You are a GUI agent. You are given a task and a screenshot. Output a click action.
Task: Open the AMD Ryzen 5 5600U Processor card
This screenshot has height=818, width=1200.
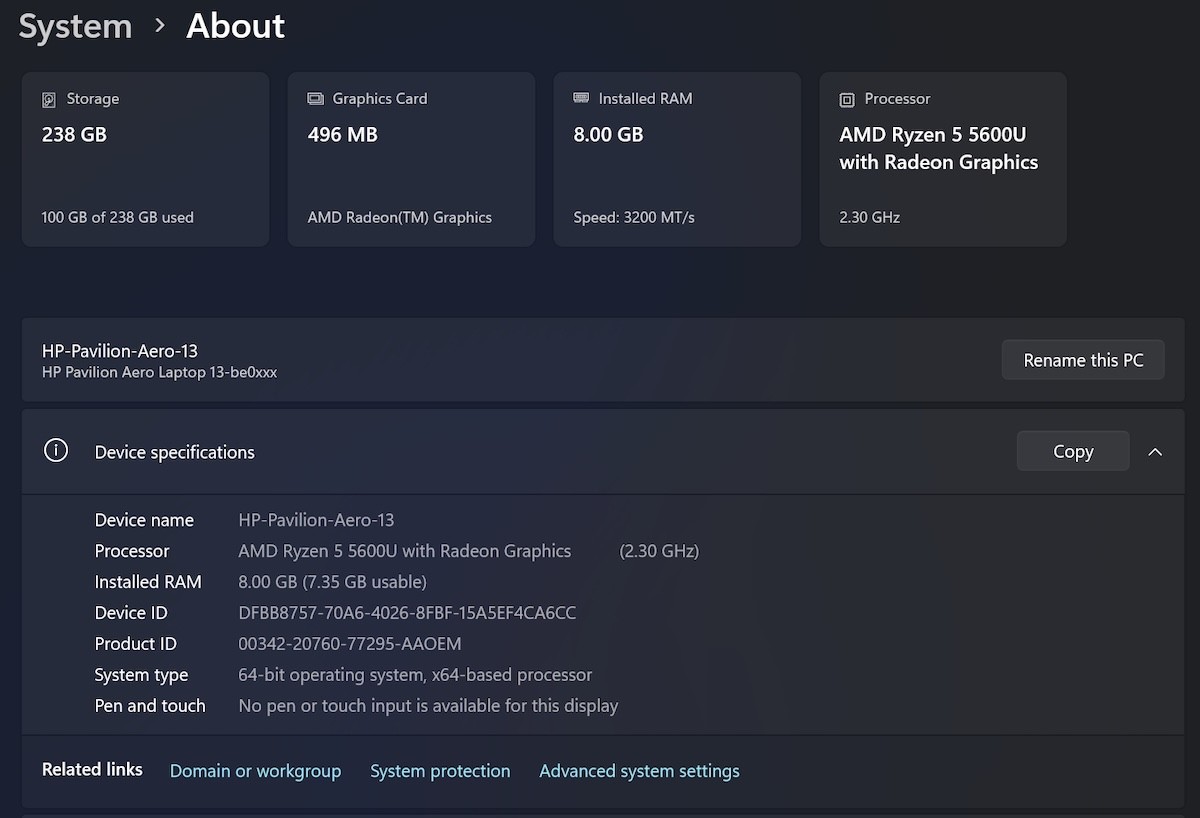[943, 159]
